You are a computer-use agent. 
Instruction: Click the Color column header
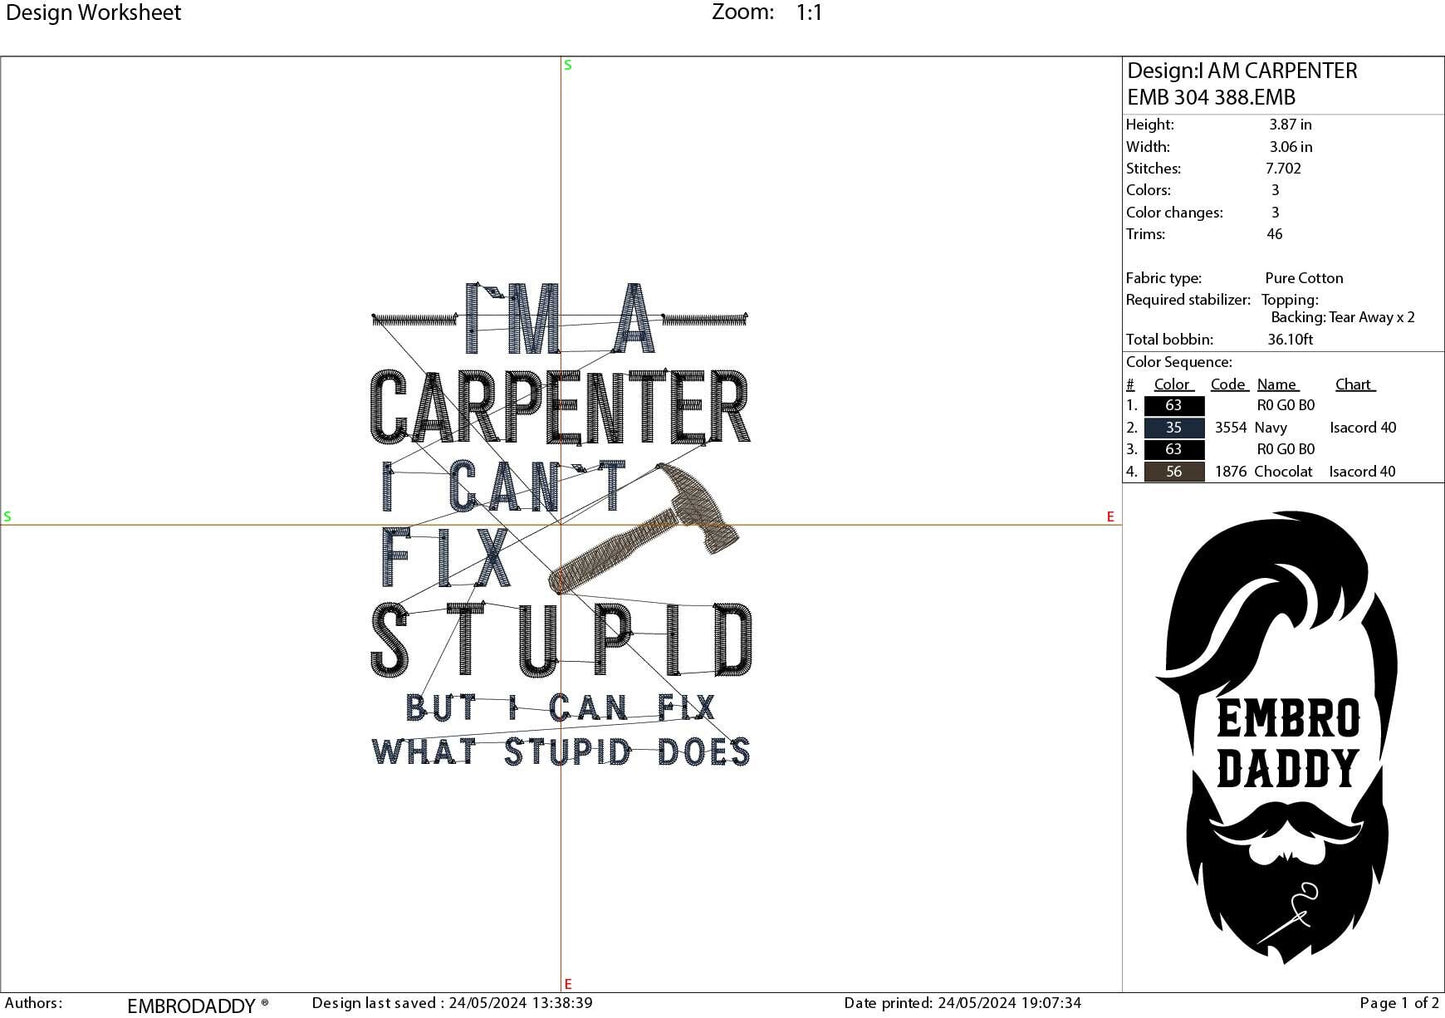1172,384
